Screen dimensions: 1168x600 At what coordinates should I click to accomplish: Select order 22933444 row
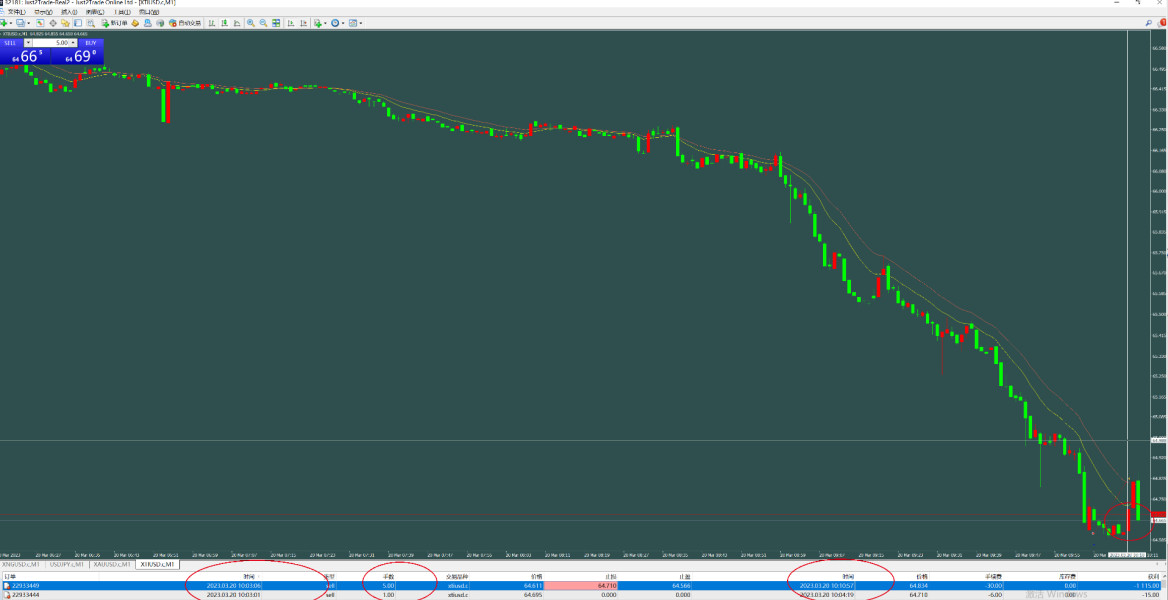point(584,595)
